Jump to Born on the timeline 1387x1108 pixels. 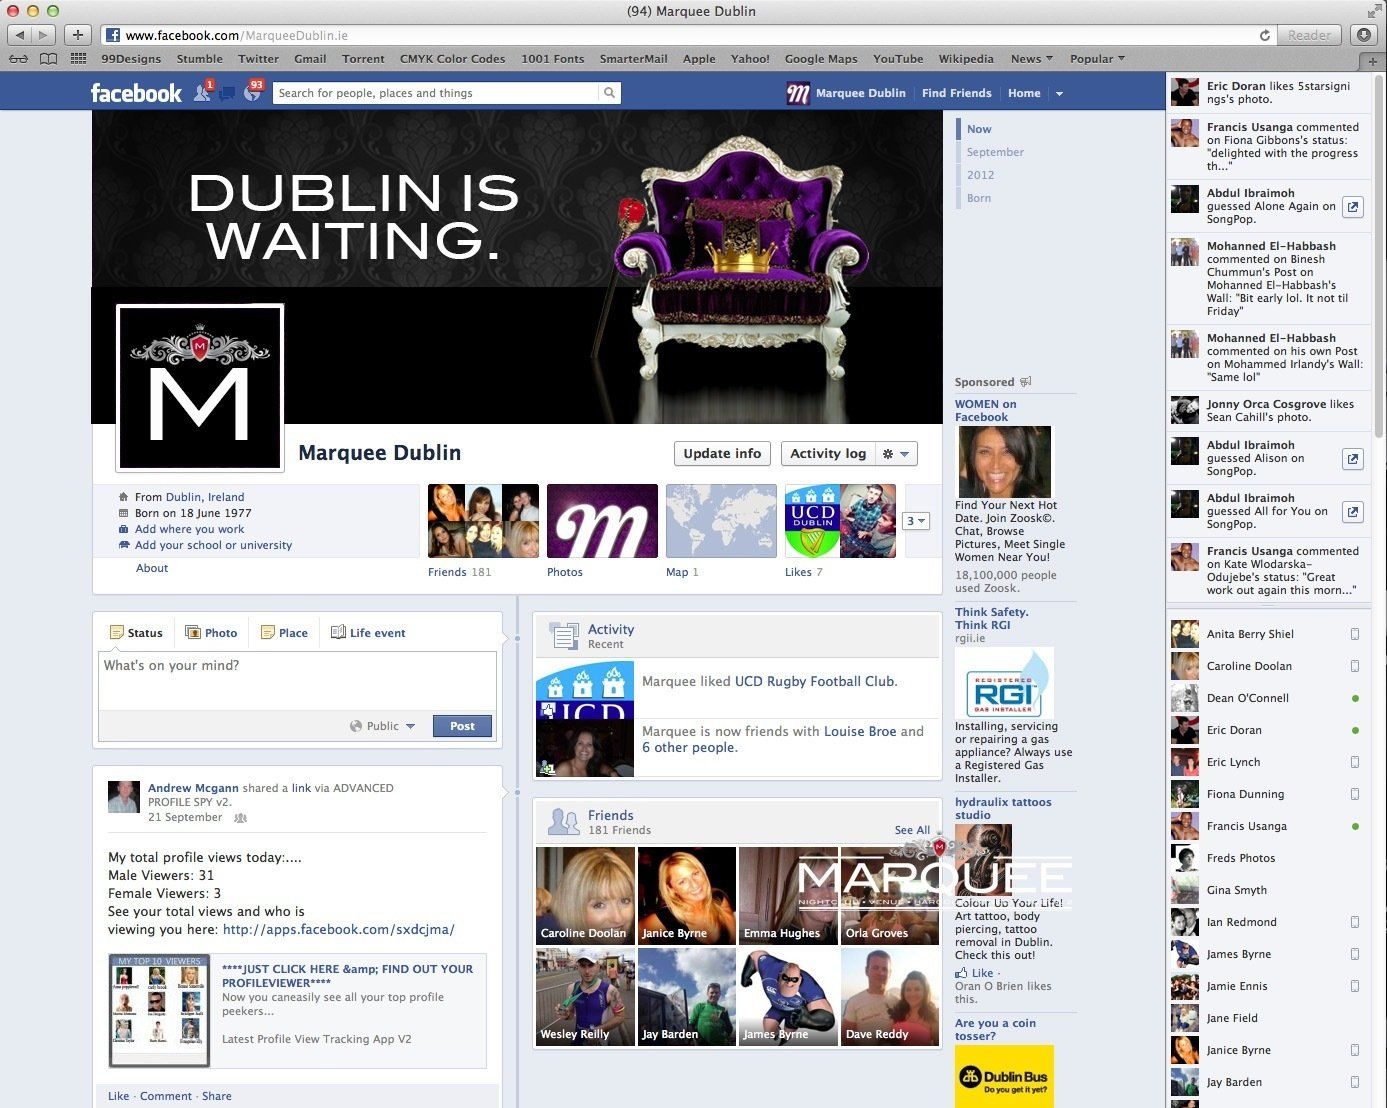pyautogui.click(x=979, y=198)
